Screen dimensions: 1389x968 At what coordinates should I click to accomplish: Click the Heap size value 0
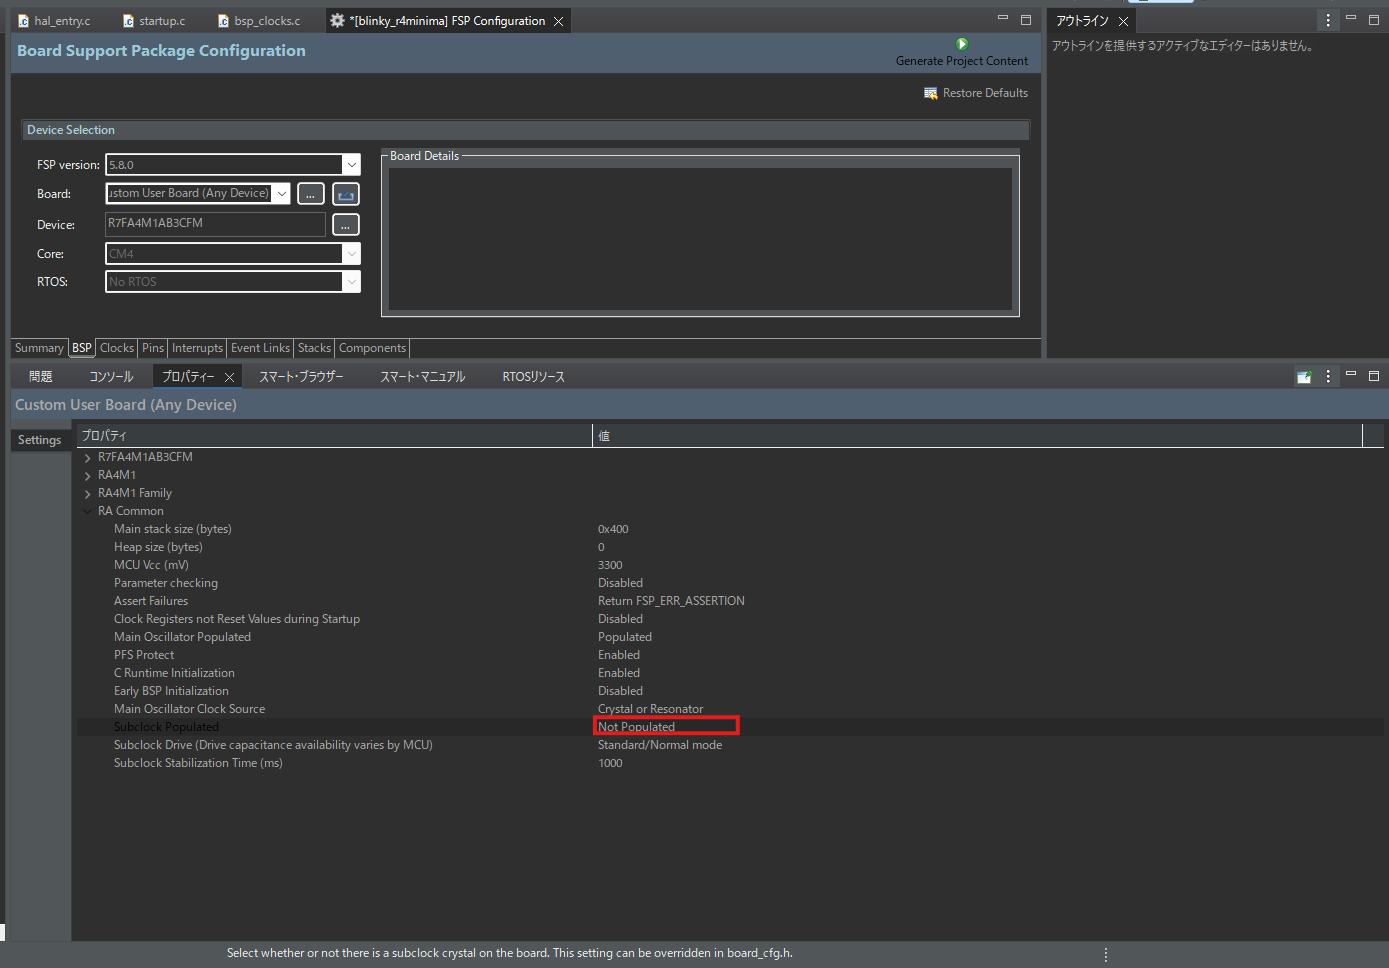tap(601, 547)
